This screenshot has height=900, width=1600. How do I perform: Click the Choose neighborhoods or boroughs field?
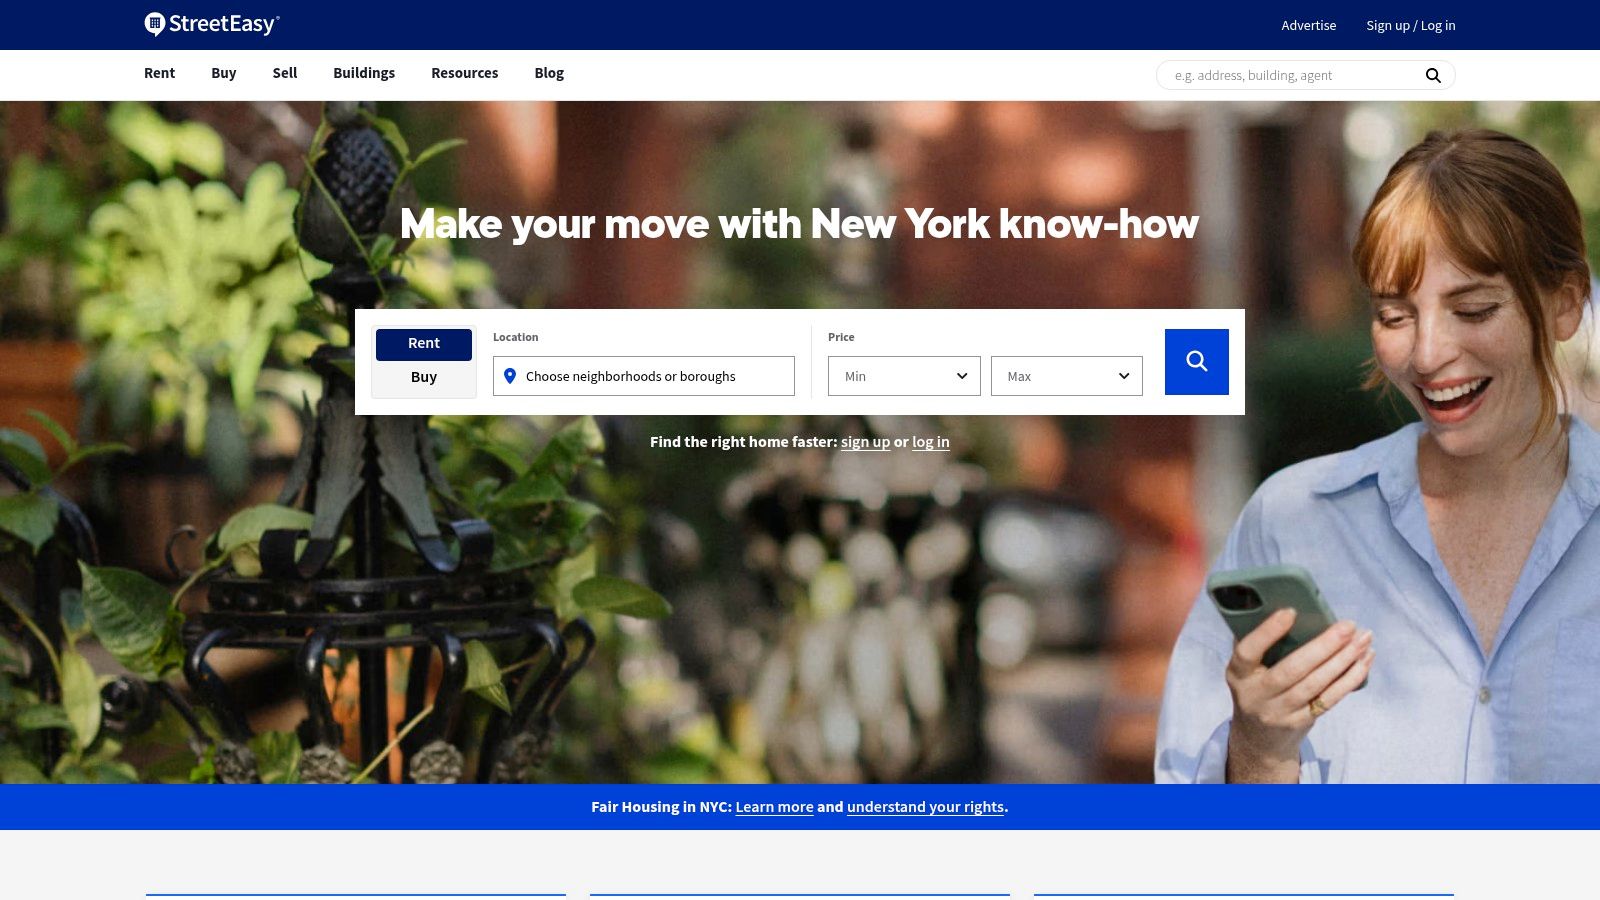coord(644,376)
